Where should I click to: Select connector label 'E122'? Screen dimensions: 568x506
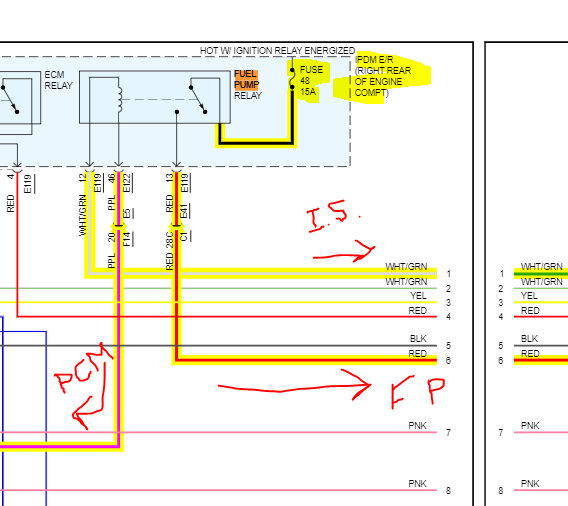click(x=126, y=183)
